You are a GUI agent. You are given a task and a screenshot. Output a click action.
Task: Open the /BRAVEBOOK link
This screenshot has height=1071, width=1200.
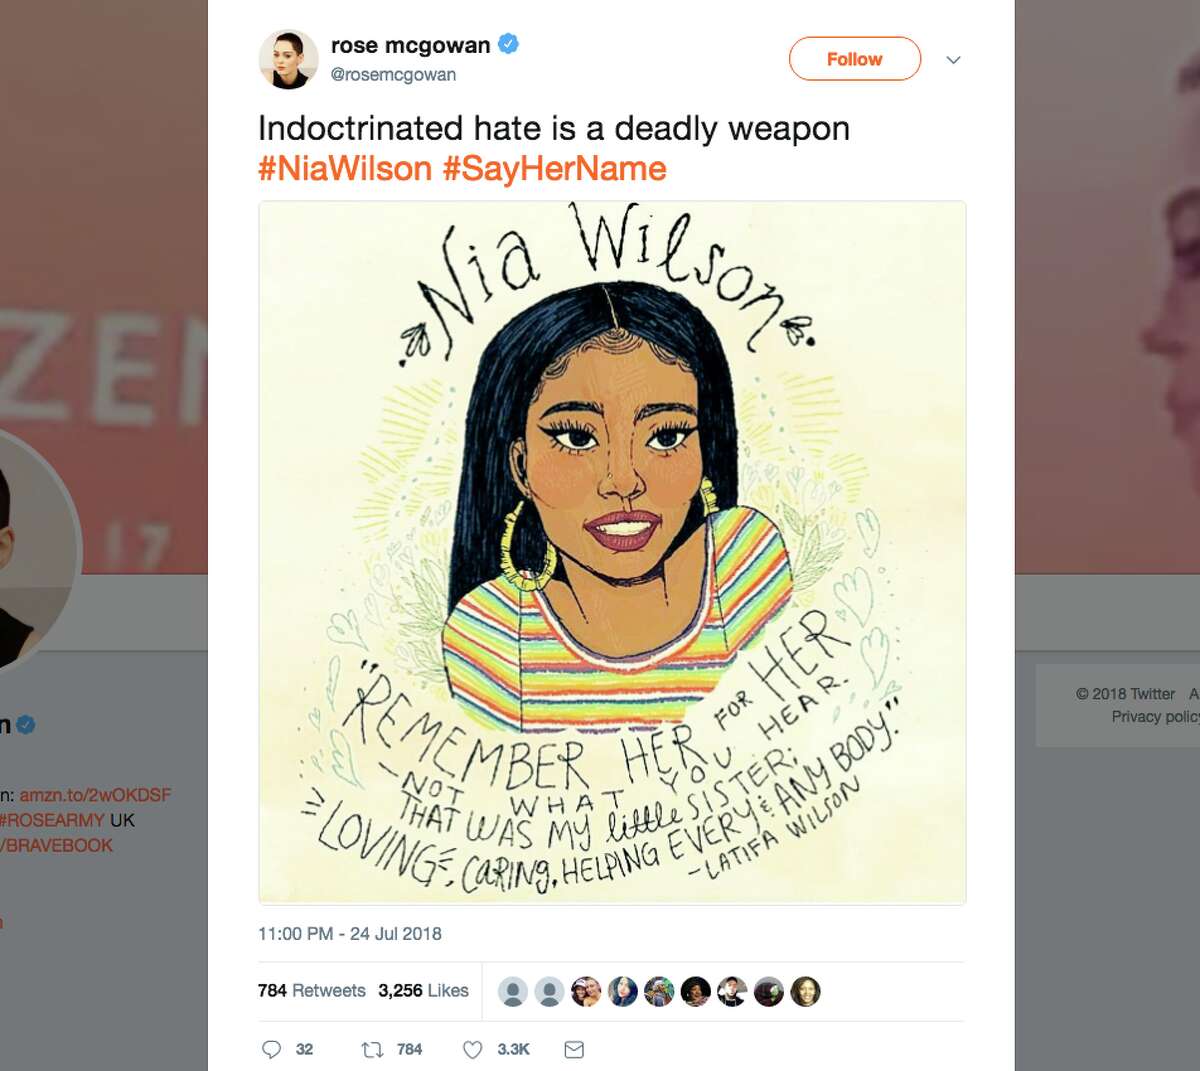pyautogui.click(x=55, y=844)
